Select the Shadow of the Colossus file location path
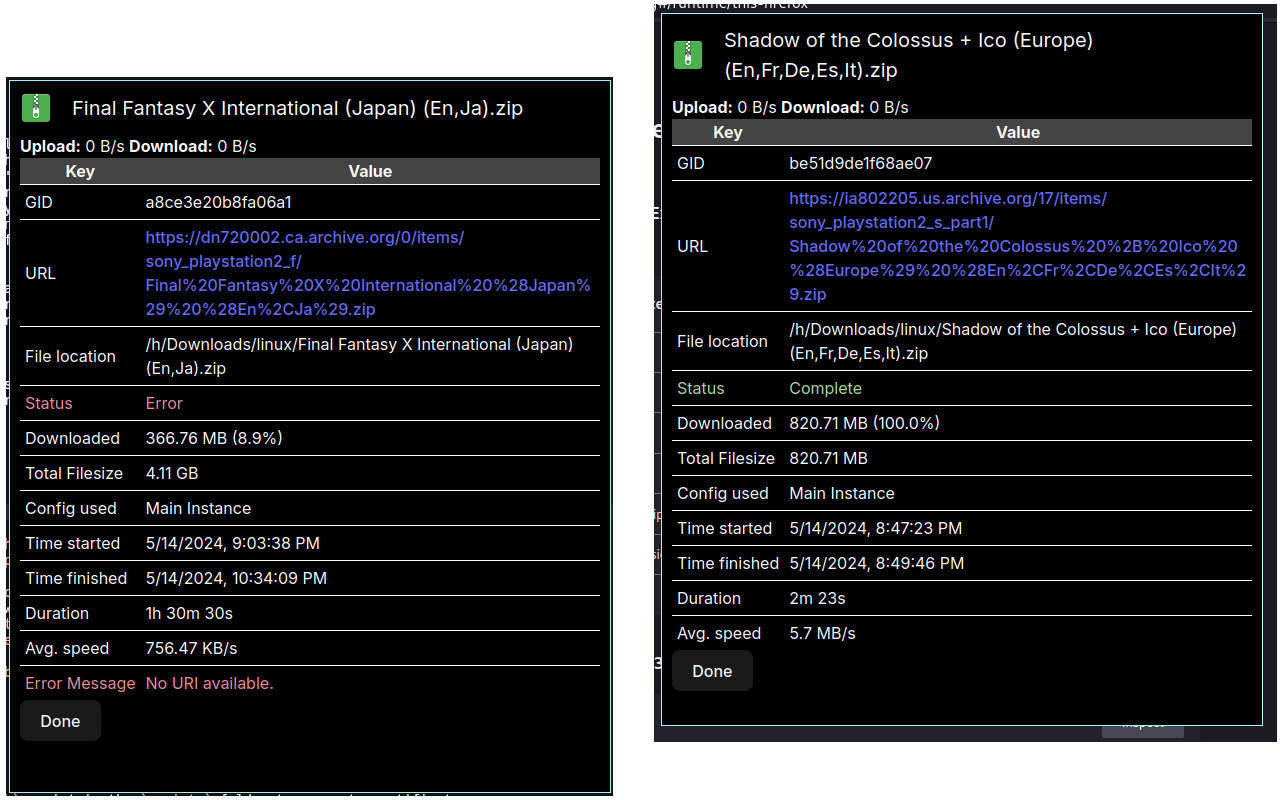Screen dimensions: 1280x800 [x=1013, y=341]
